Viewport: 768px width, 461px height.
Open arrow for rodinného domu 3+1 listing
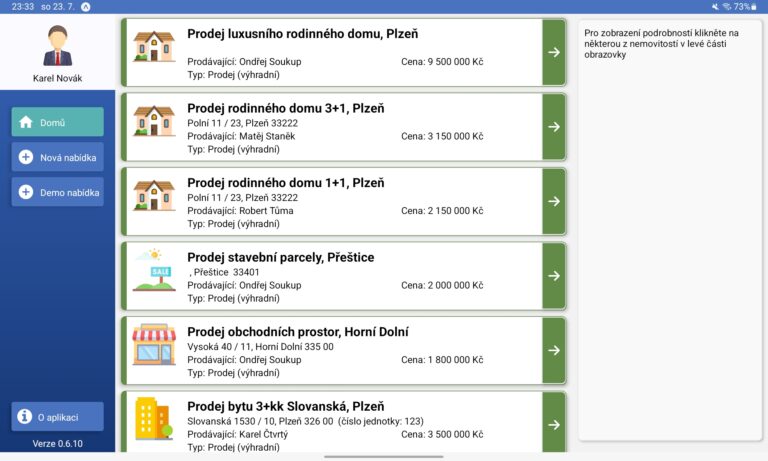pos(554,127)
